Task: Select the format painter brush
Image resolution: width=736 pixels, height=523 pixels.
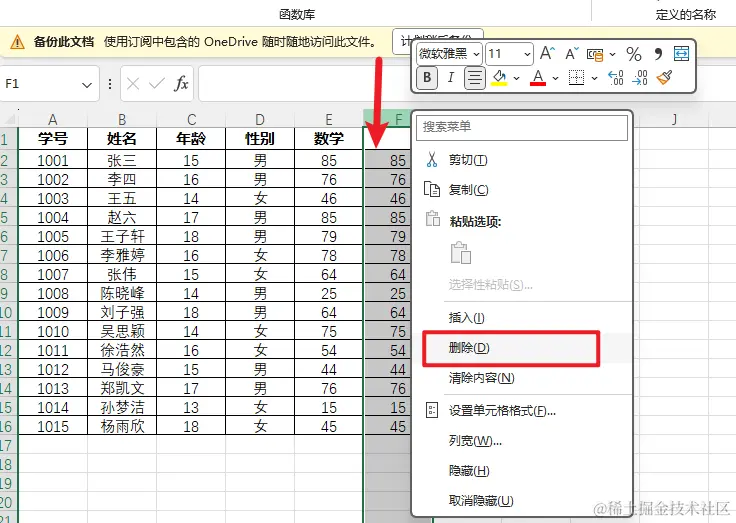Action: pyautogui.click(x=664, y=77)
